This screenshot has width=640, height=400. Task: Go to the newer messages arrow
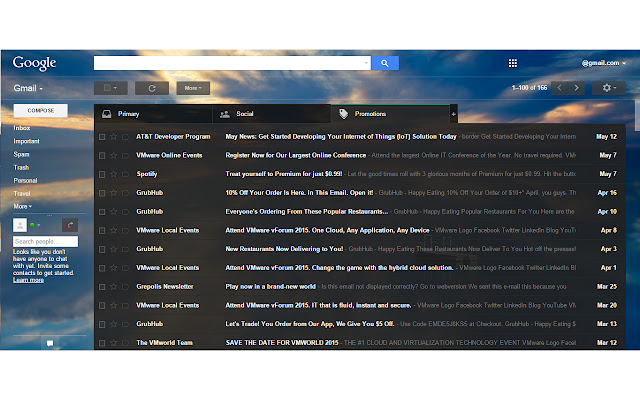[559, 88]
